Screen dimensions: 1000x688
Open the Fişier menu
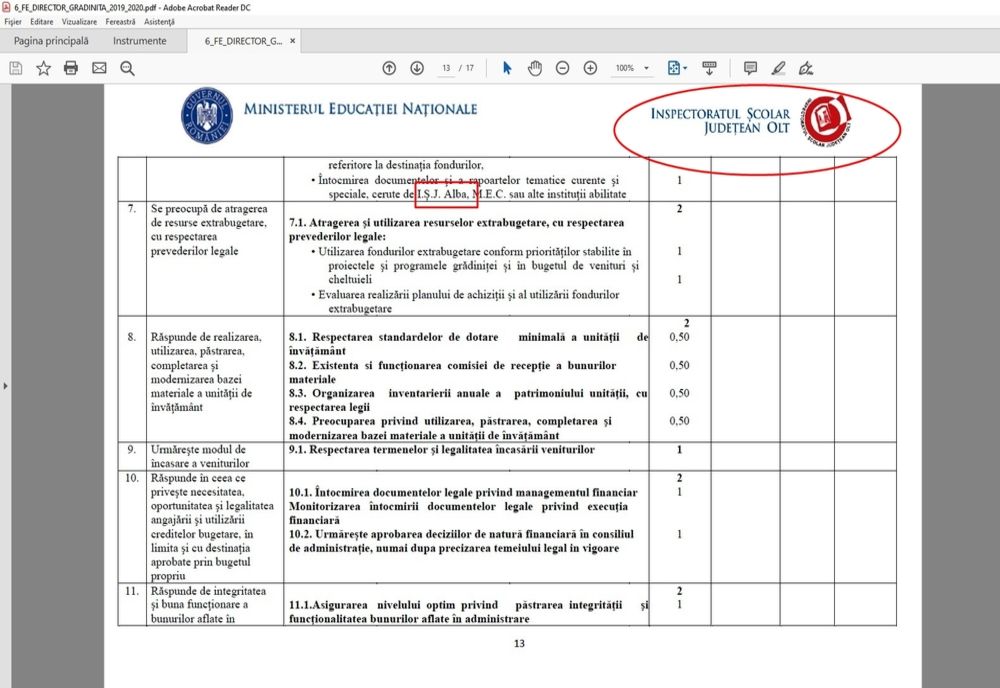[12, 19]
